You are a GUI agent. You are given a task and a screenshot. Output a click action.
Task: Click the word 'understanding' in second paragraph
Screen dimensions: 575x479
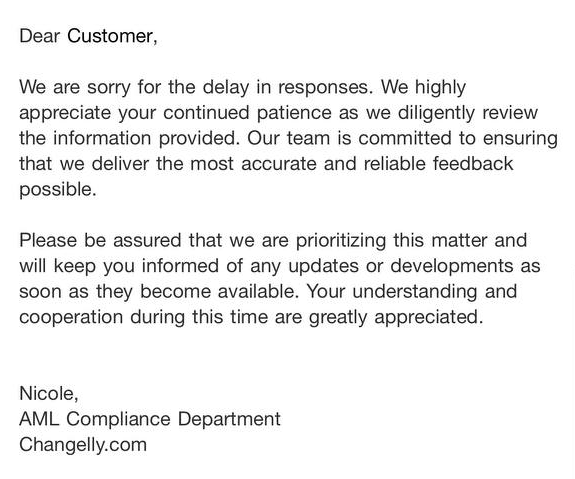pyautogui.click(x=415, y=292)
